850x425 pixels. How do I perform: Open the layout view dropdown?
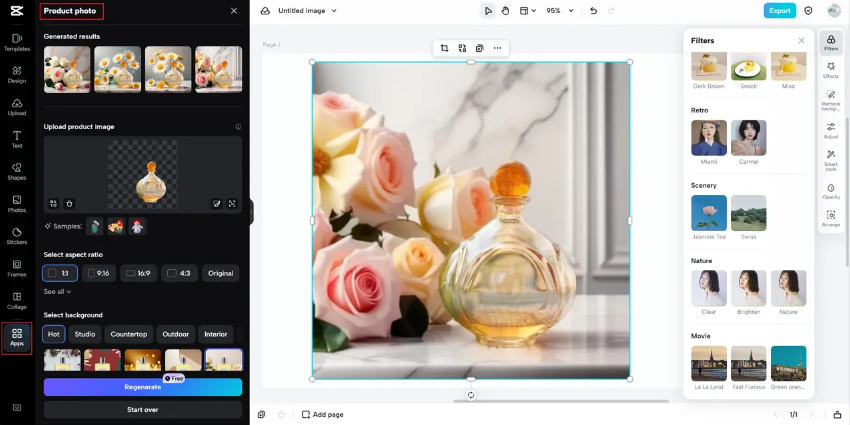point(527,11)
